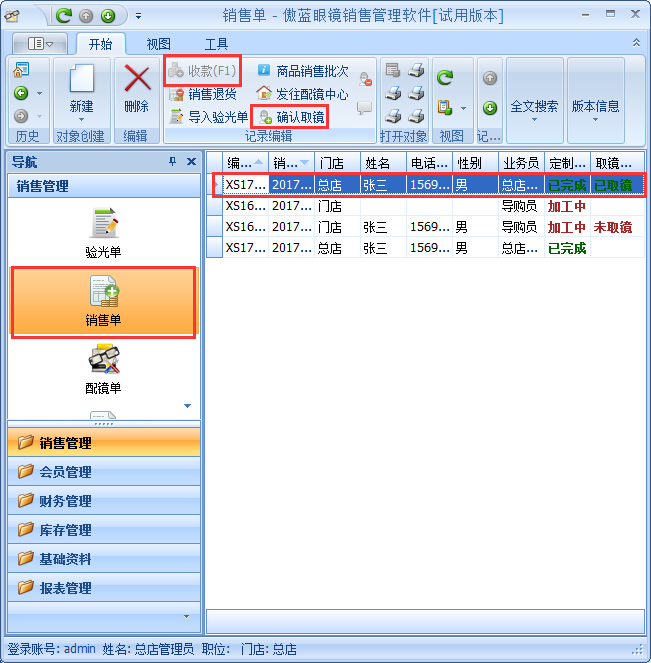
Task: Click the 新建 (New) button in ribbon
Action: [82, 90]
